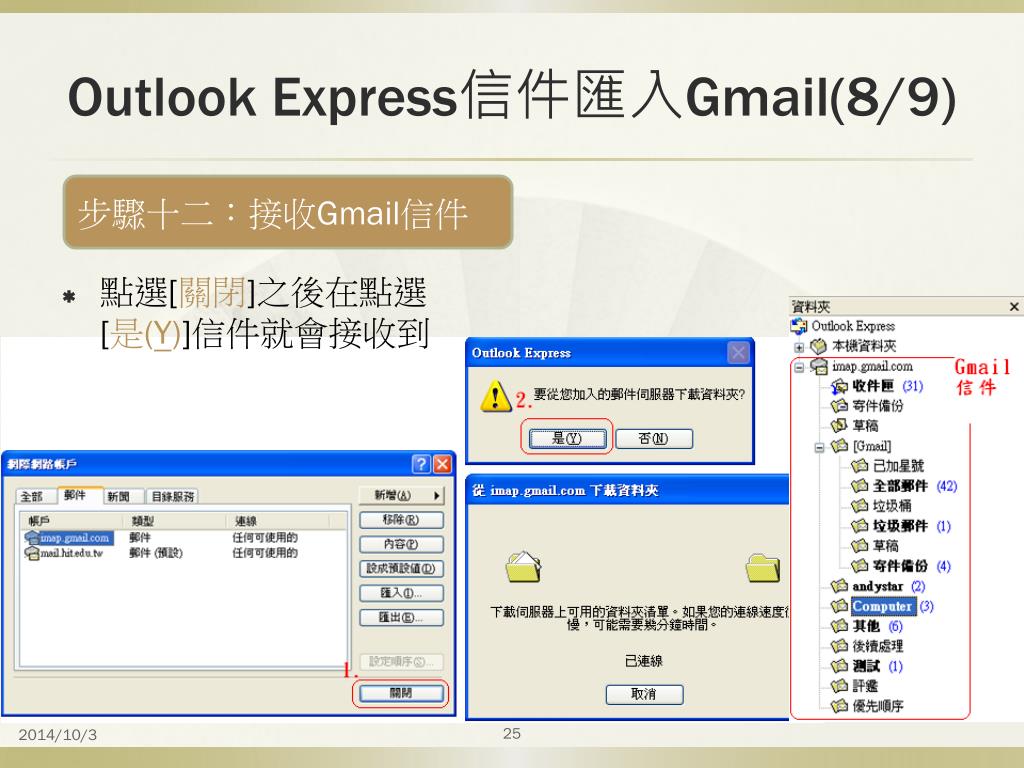The height and width of the screenshot is (768, 1024).
Task: Switch to the 目錄服務 tab
Action: [x=172, y=497]
